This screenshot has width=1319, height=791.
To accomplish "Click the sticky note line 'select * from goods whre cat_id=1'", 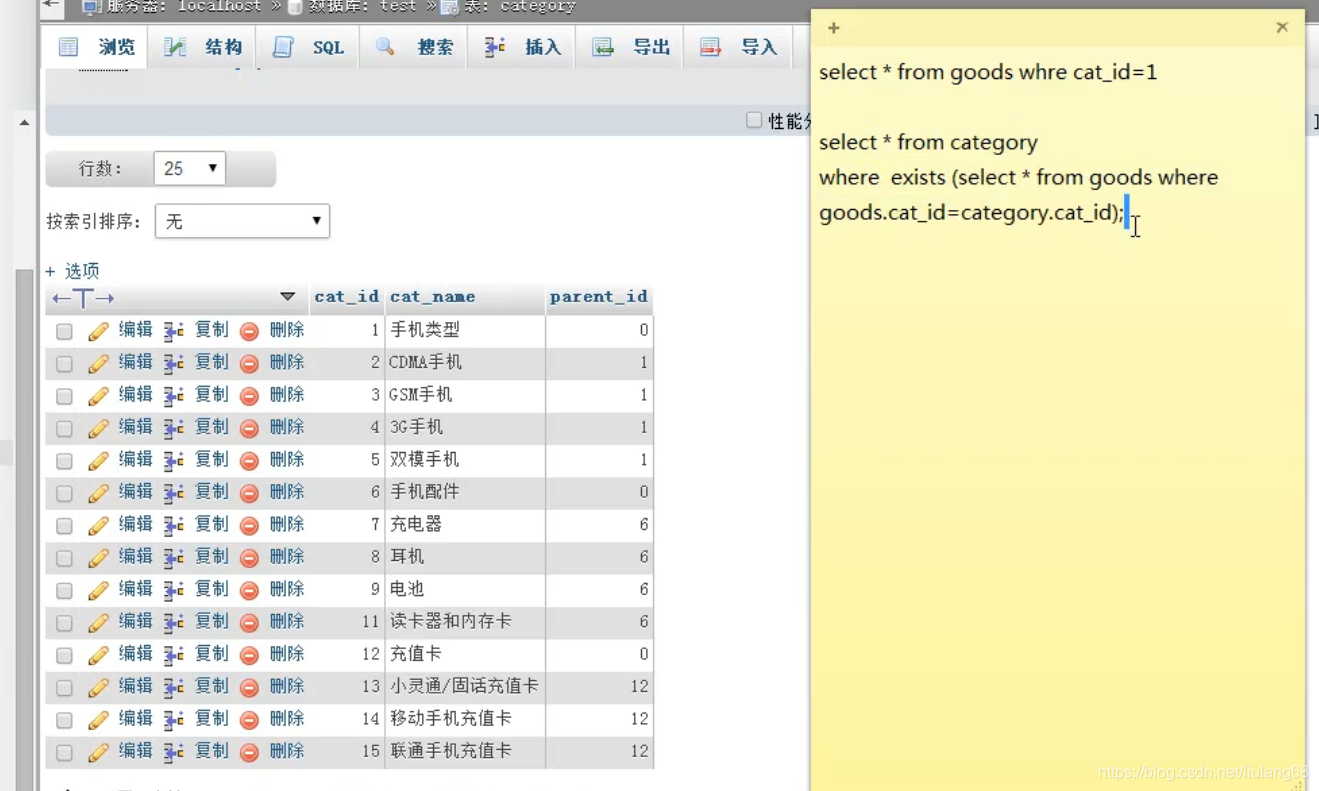I will coord(988,72).
